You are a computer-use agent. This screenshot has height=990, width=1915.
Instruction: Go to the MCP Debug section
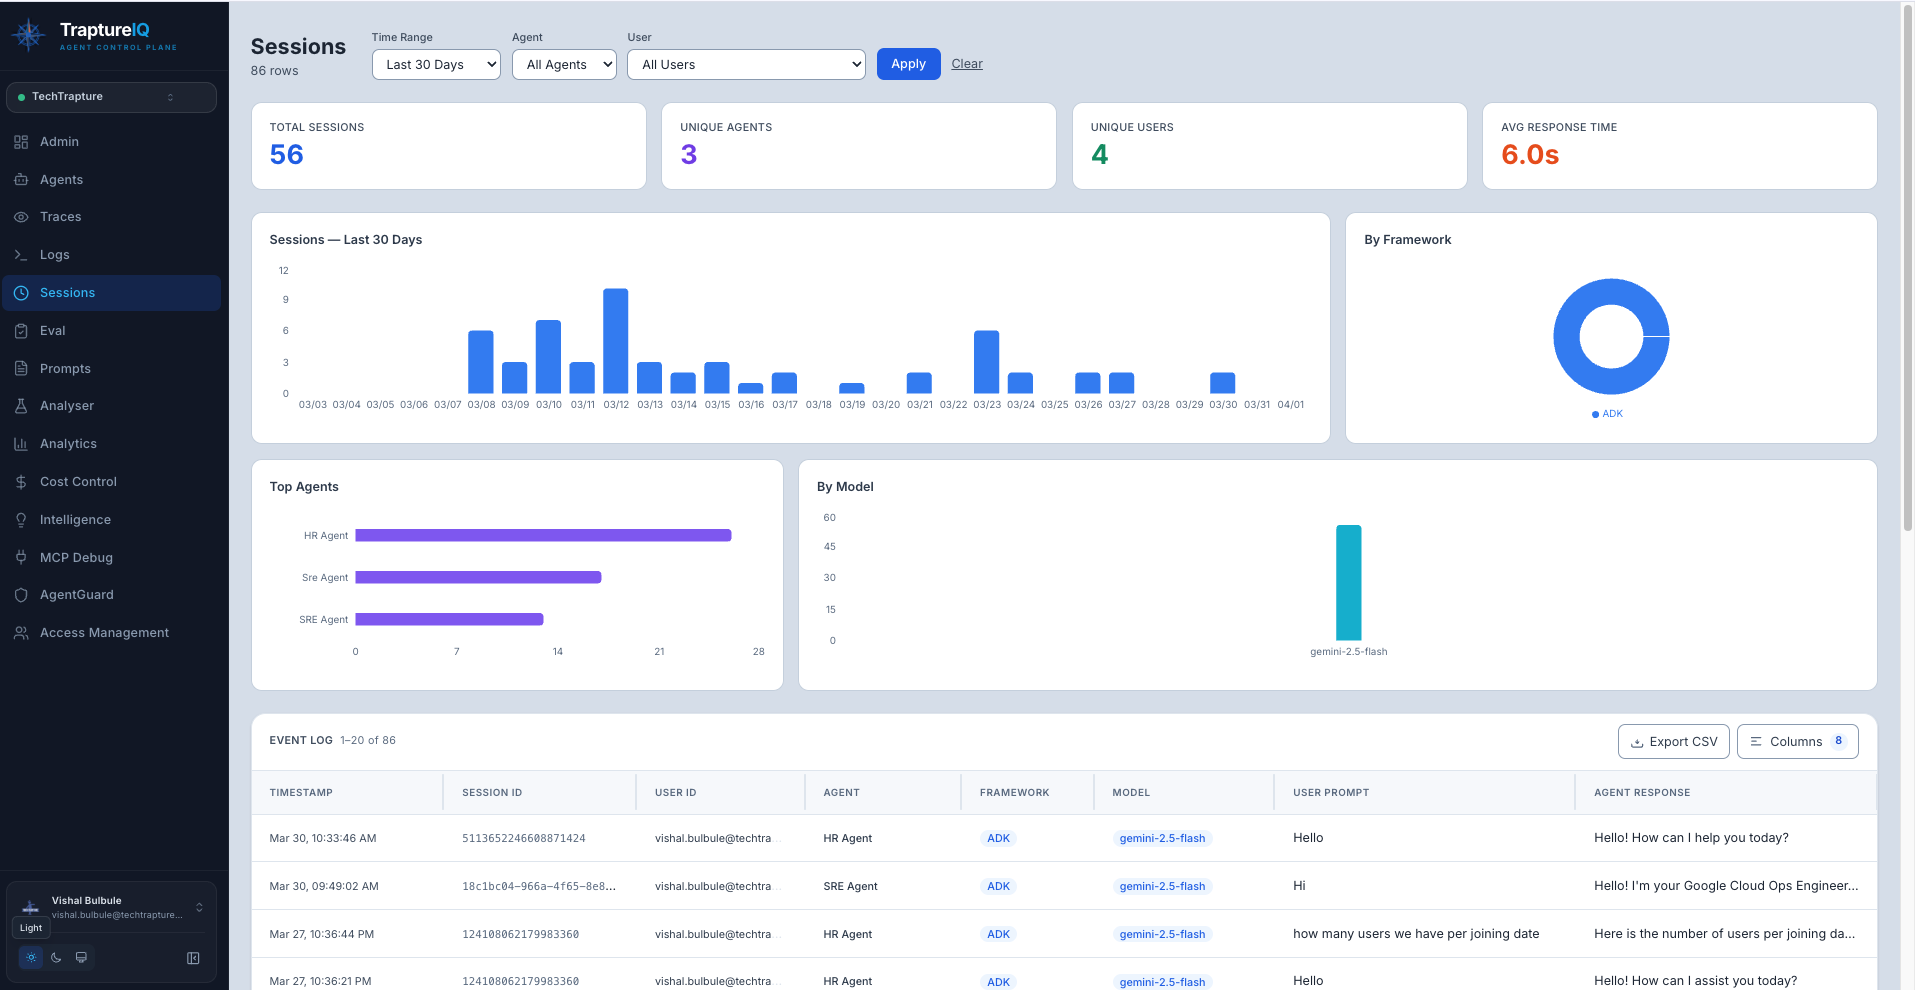(x=74, y=557)
